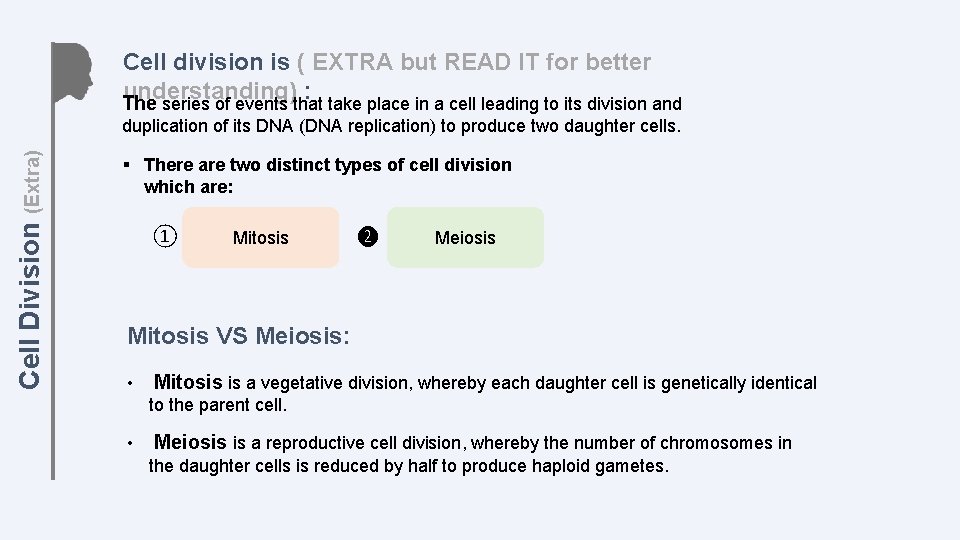Click the white circled number one
This screenshot has width=960, height=540.
point(164,237)
